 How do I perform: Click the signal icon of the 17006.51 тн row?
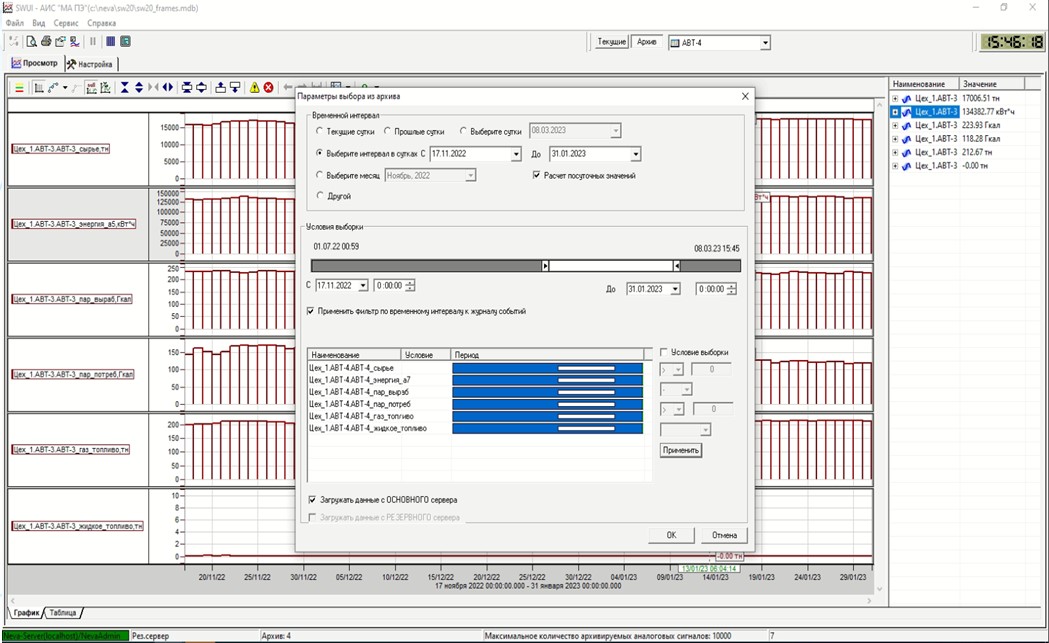tap(907, 98)
